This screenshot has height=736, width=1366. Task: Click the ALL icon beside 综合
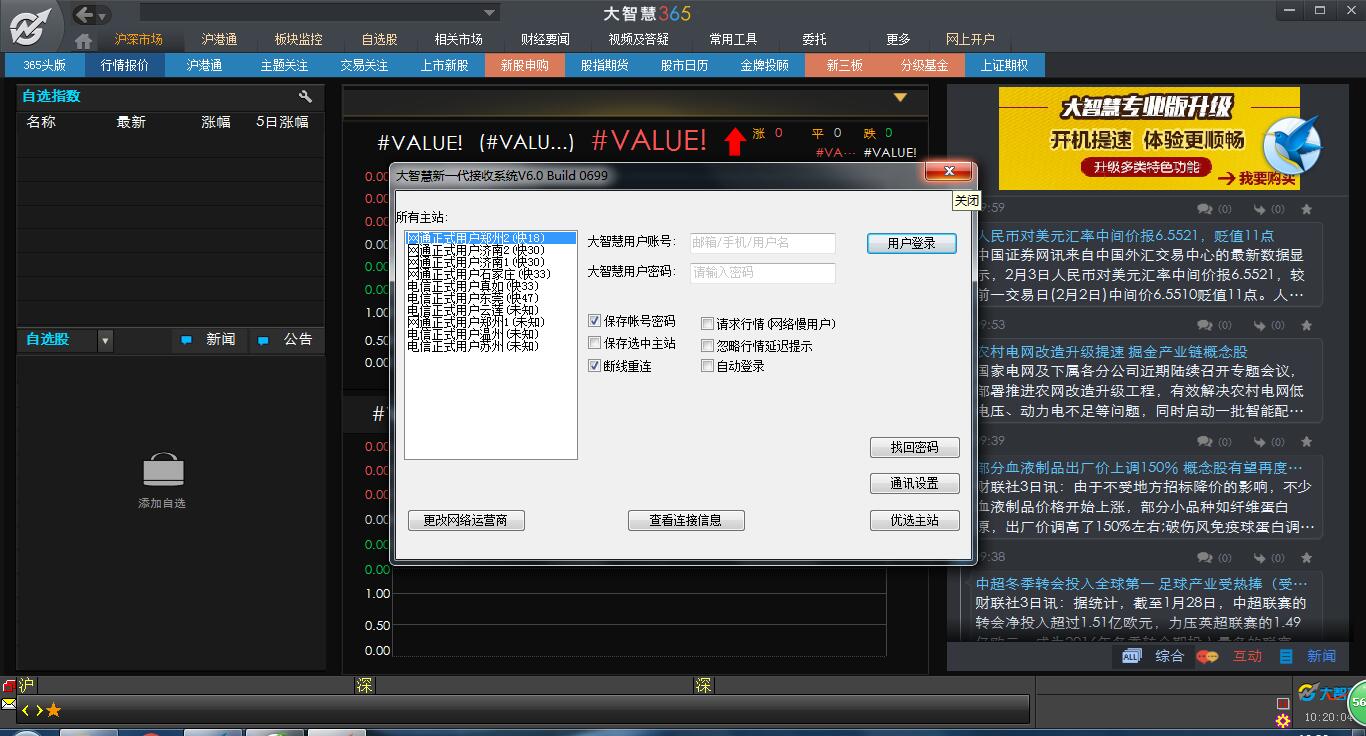pyautogui.click(x=1131, y=656)
